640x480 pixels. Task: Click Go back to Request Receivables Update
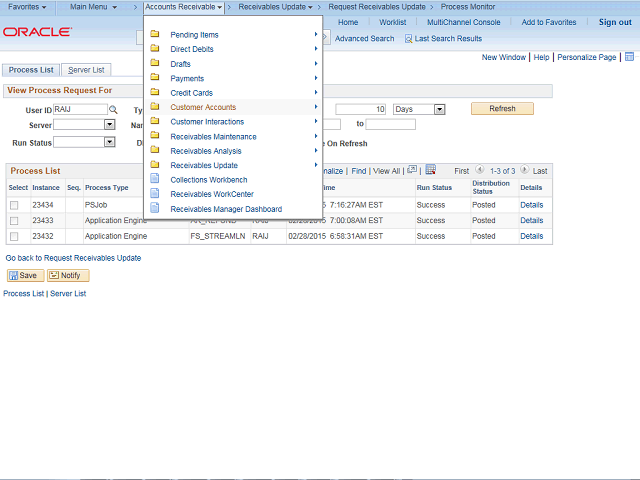[73, 258]
